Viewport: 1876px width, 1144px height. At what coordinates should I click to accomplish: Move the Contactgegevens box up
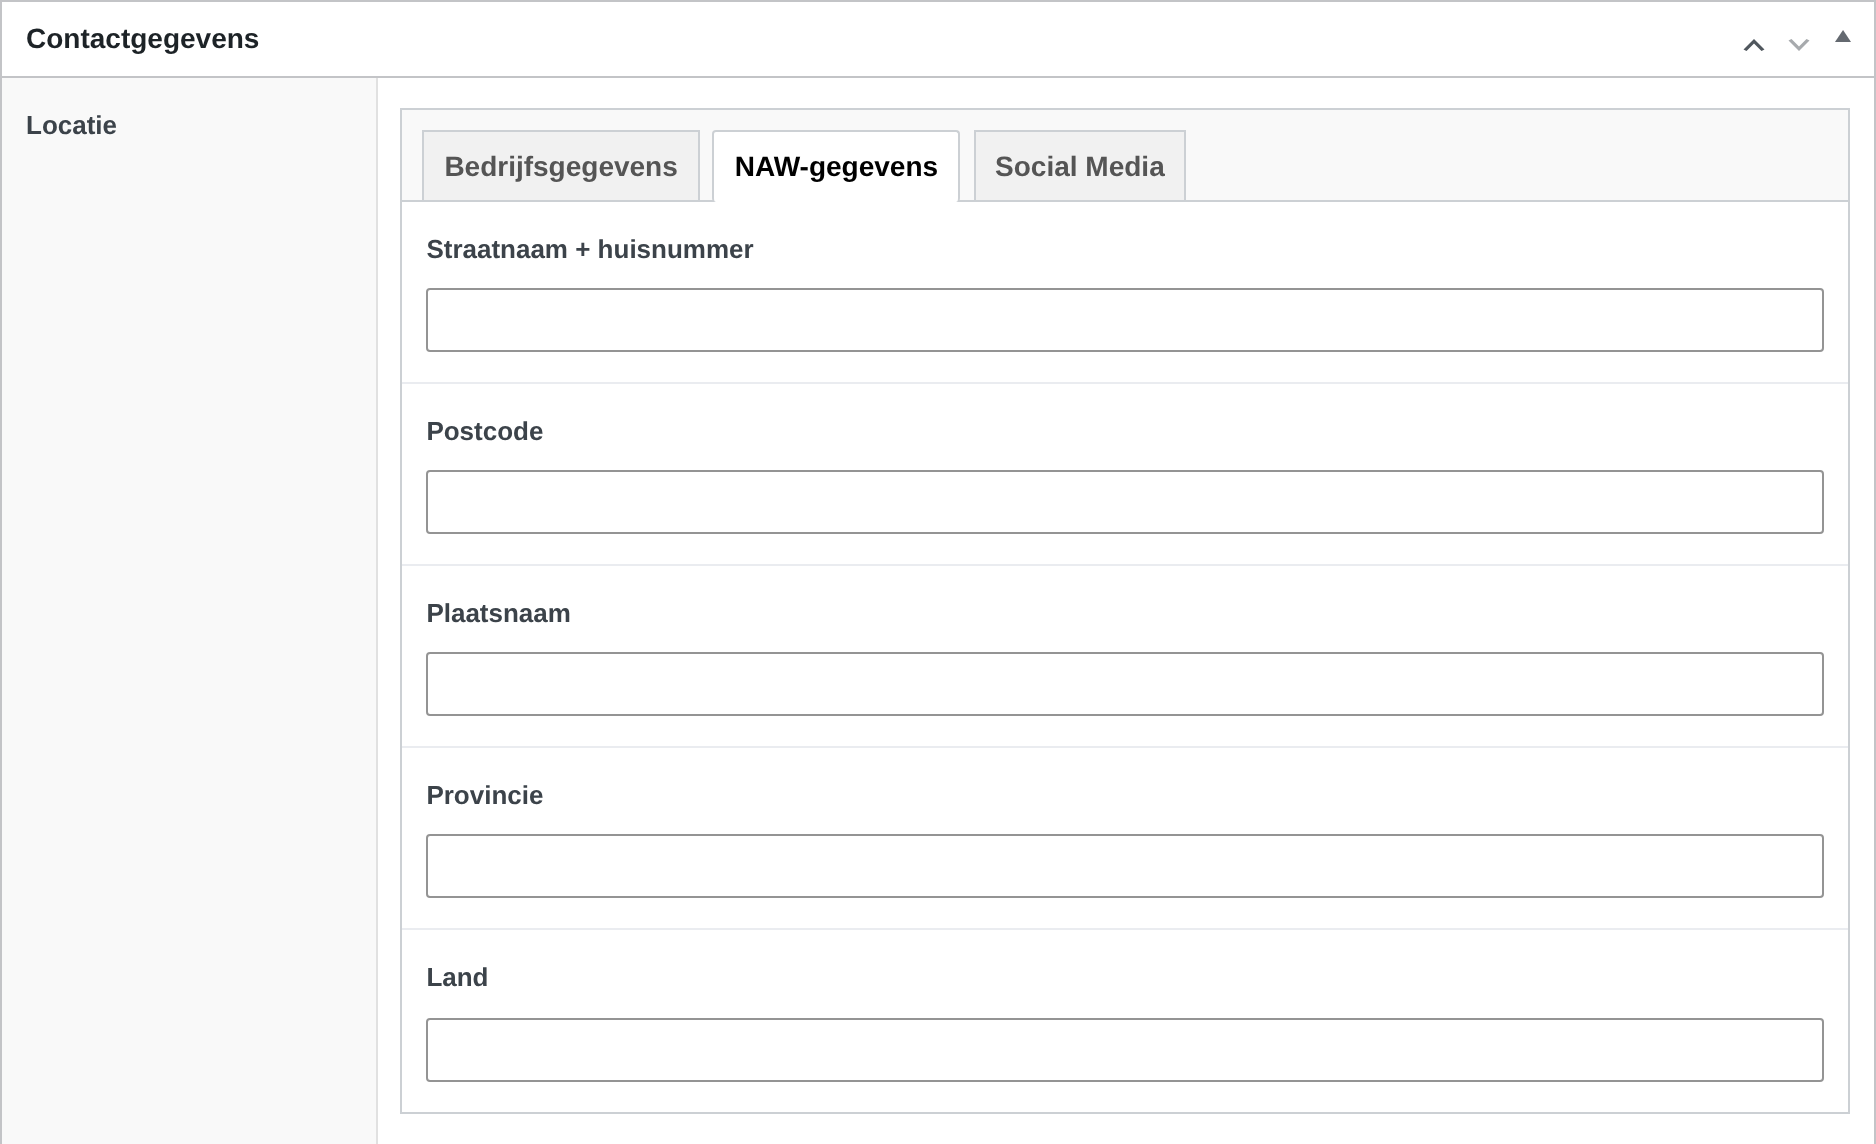[1754, 45]
